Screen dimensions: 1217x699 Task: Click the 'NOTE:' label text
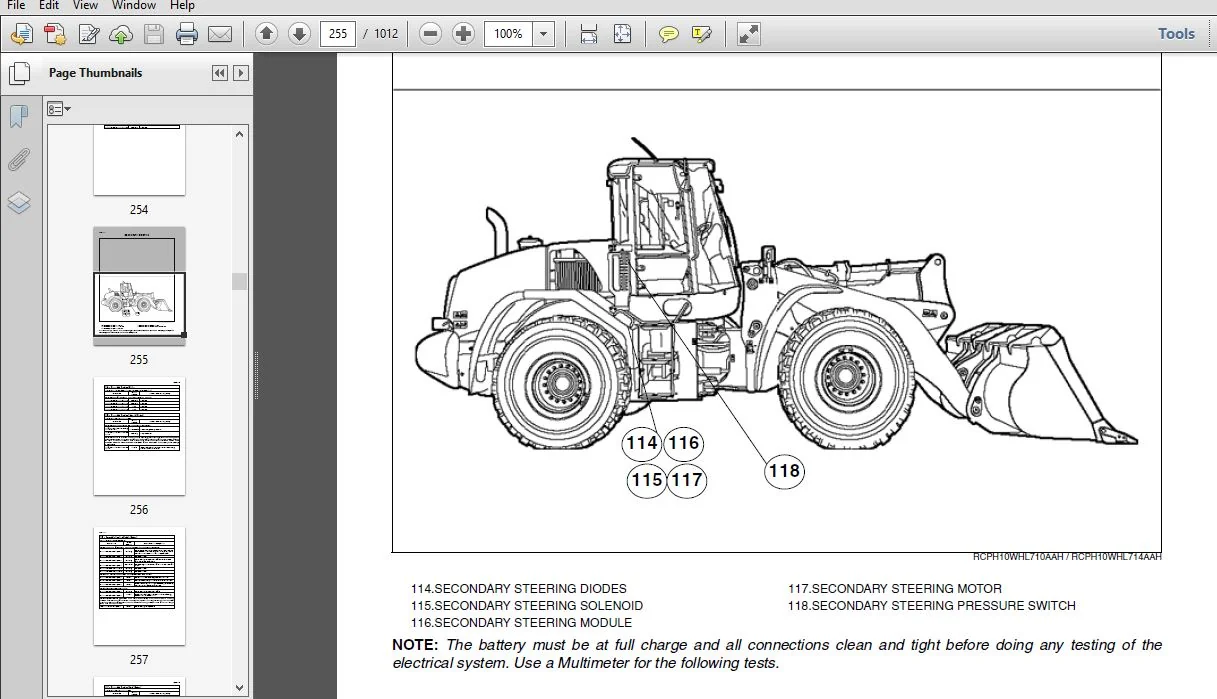415,645
